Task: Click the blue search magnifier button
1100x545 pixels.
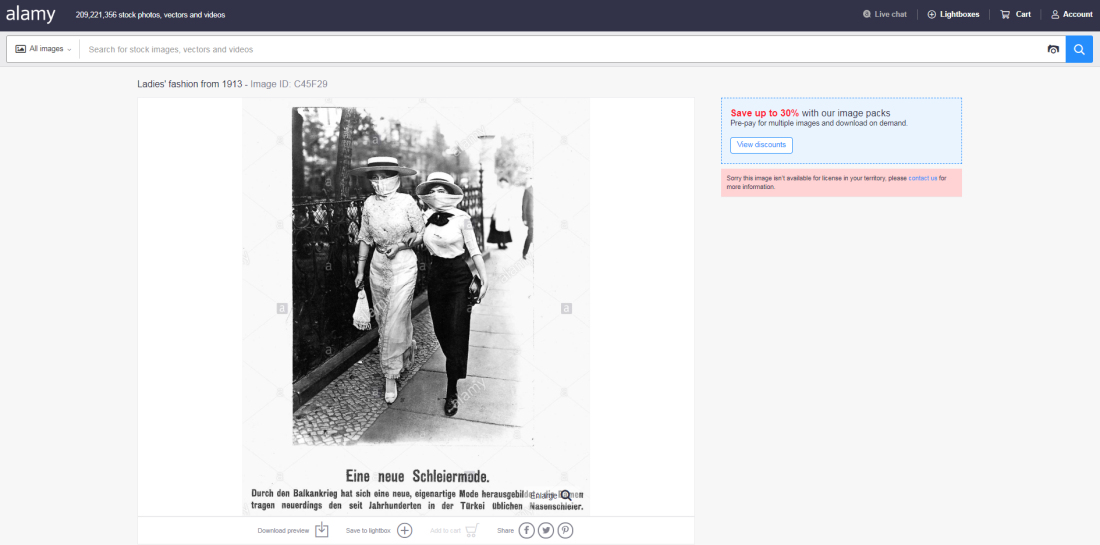Action: pyautogui.click(x=1079, y=49)
